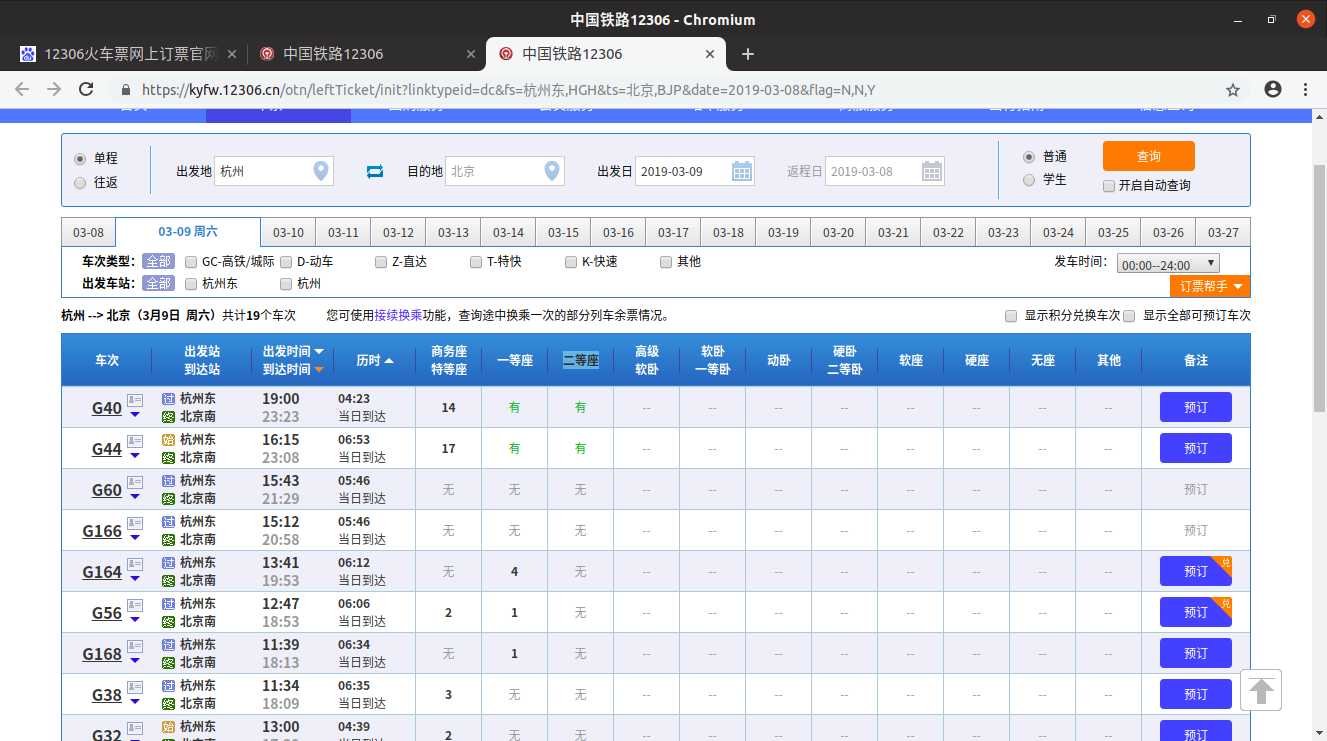Toggle 显示积分兑换车次 checkbox
Viewport: 1327px width, 741px height.
click(1011, 315)
